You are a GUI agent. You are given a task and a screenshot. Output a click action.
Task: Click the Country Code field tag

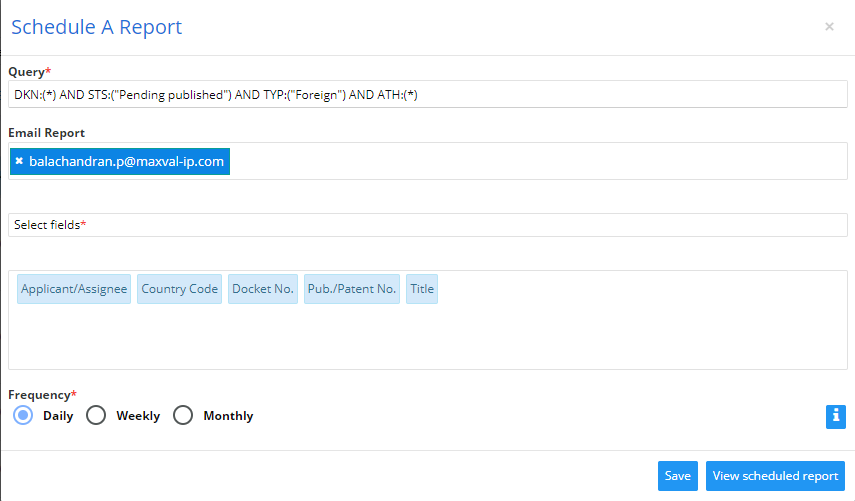click(179, 289)
